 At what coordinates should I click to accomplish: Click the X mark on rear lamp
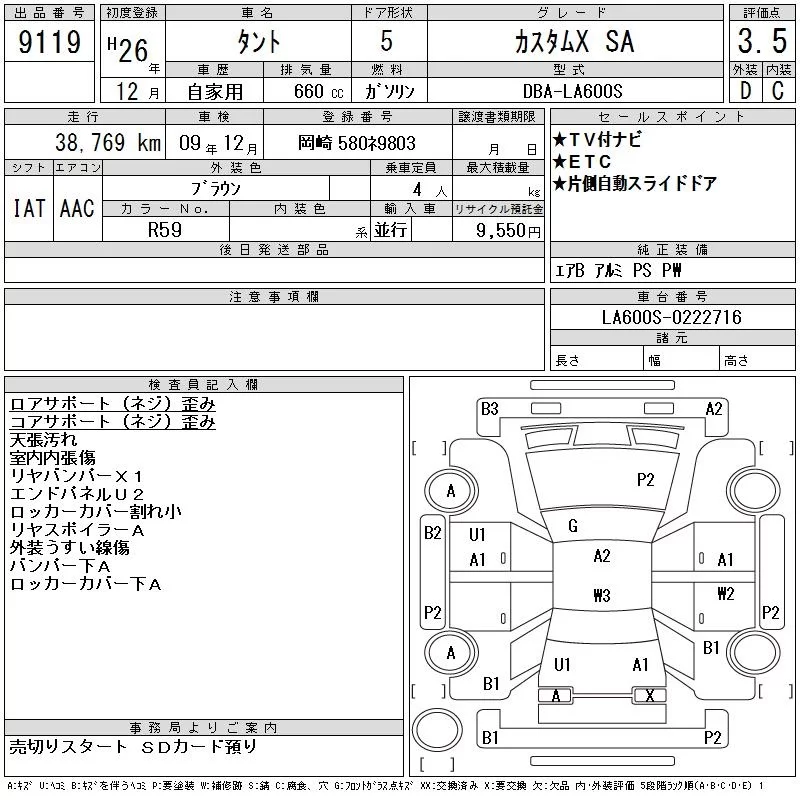coord(649,695)
